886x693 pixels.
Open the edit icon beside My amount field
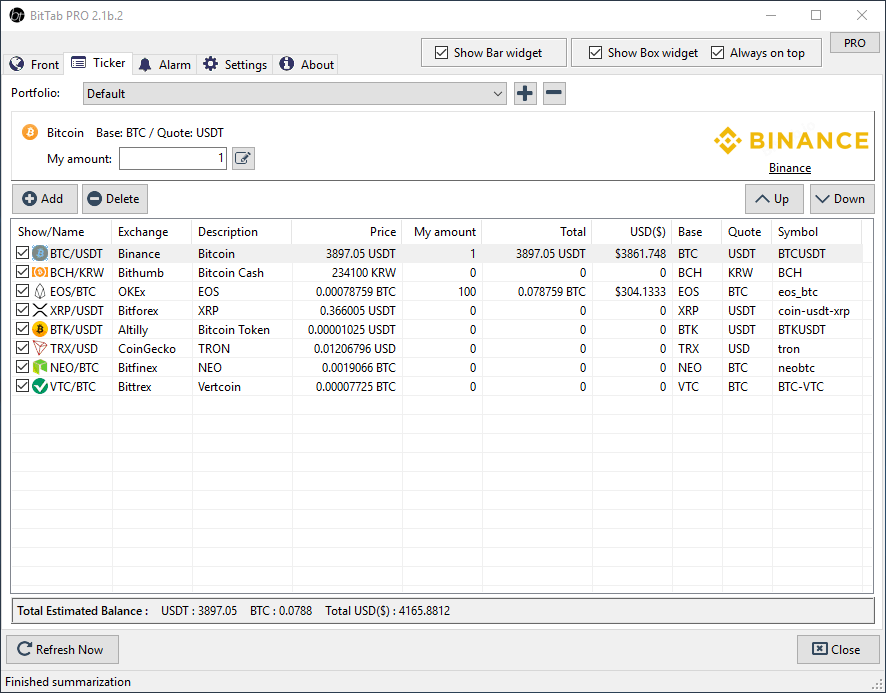[242, 158]
